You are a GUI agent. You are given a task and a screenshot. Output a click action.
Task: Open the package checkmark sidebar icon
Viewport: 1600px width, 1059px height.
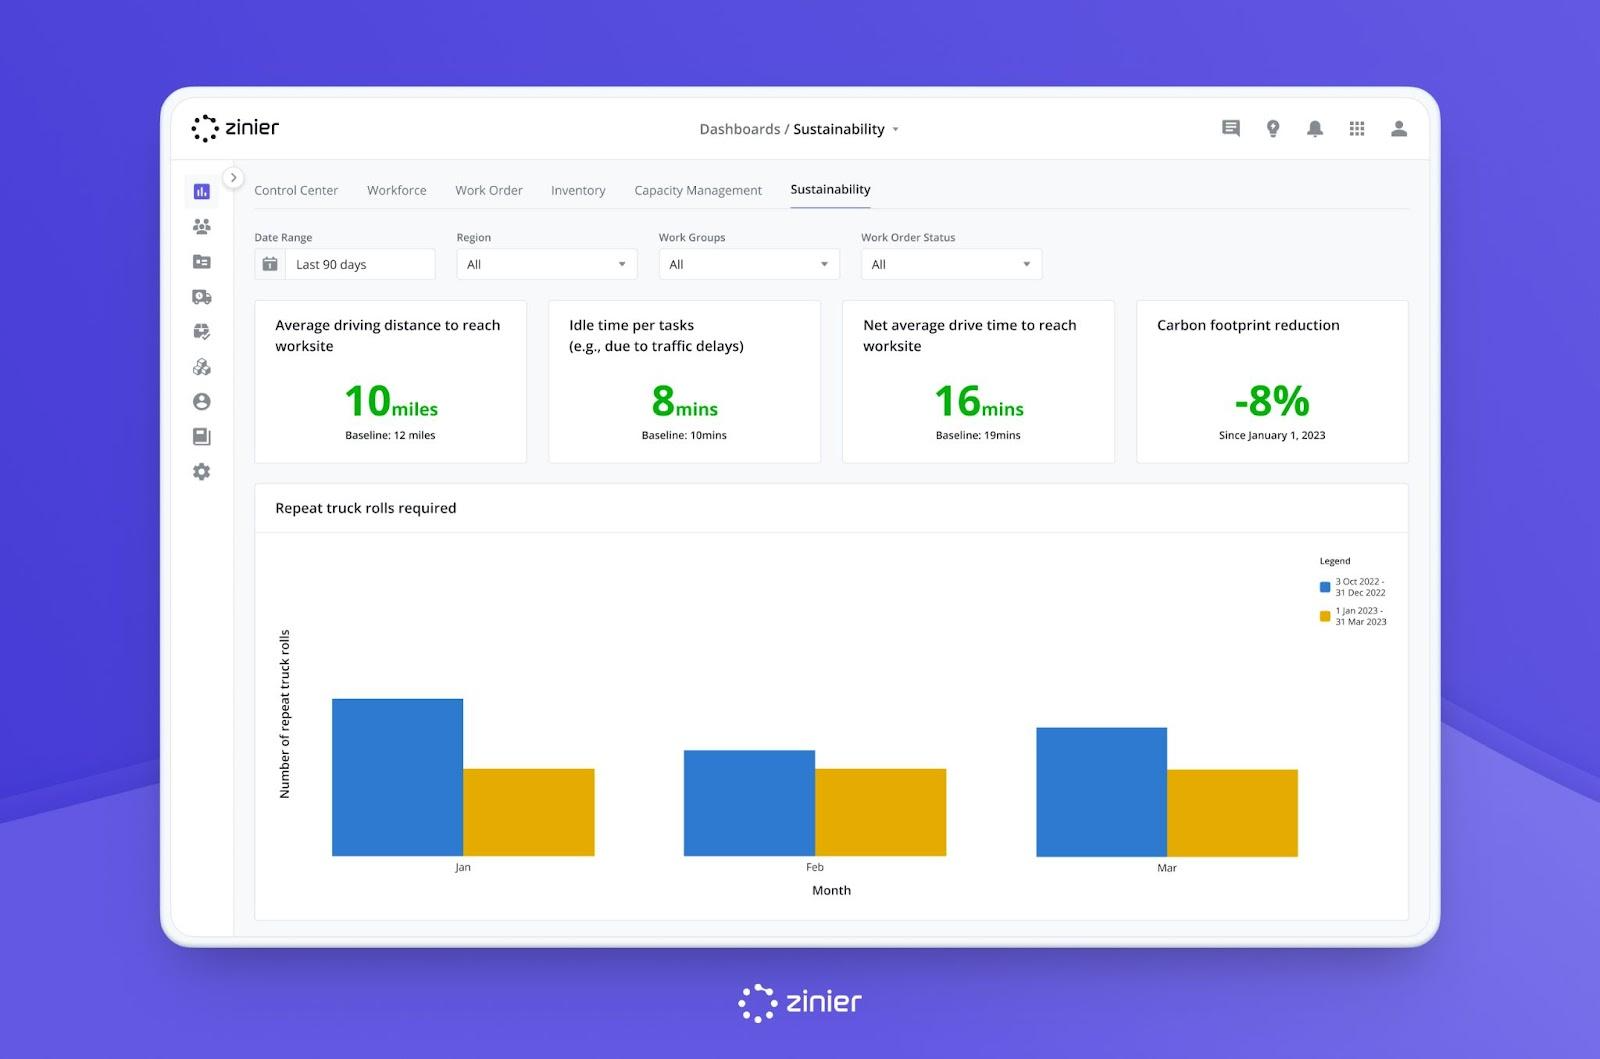pyautogui.click(x=202, y=331)
